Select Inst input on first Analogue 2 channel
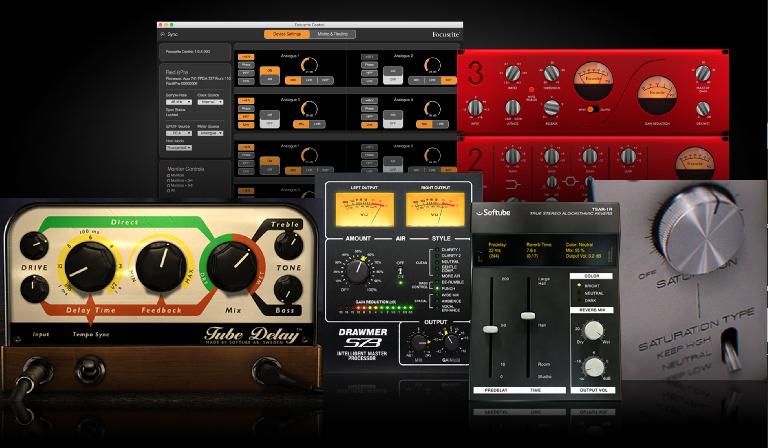Screen dimensions: 768x448 pos(448,80)
